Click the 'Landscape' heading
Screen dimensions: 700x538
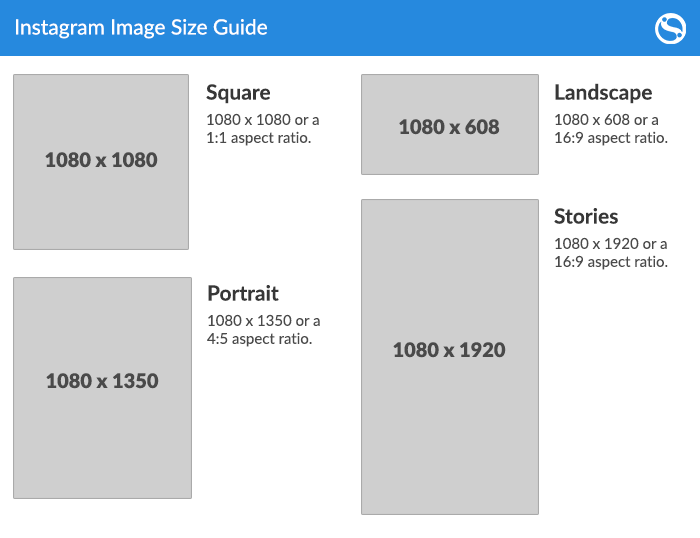[603, 93]
